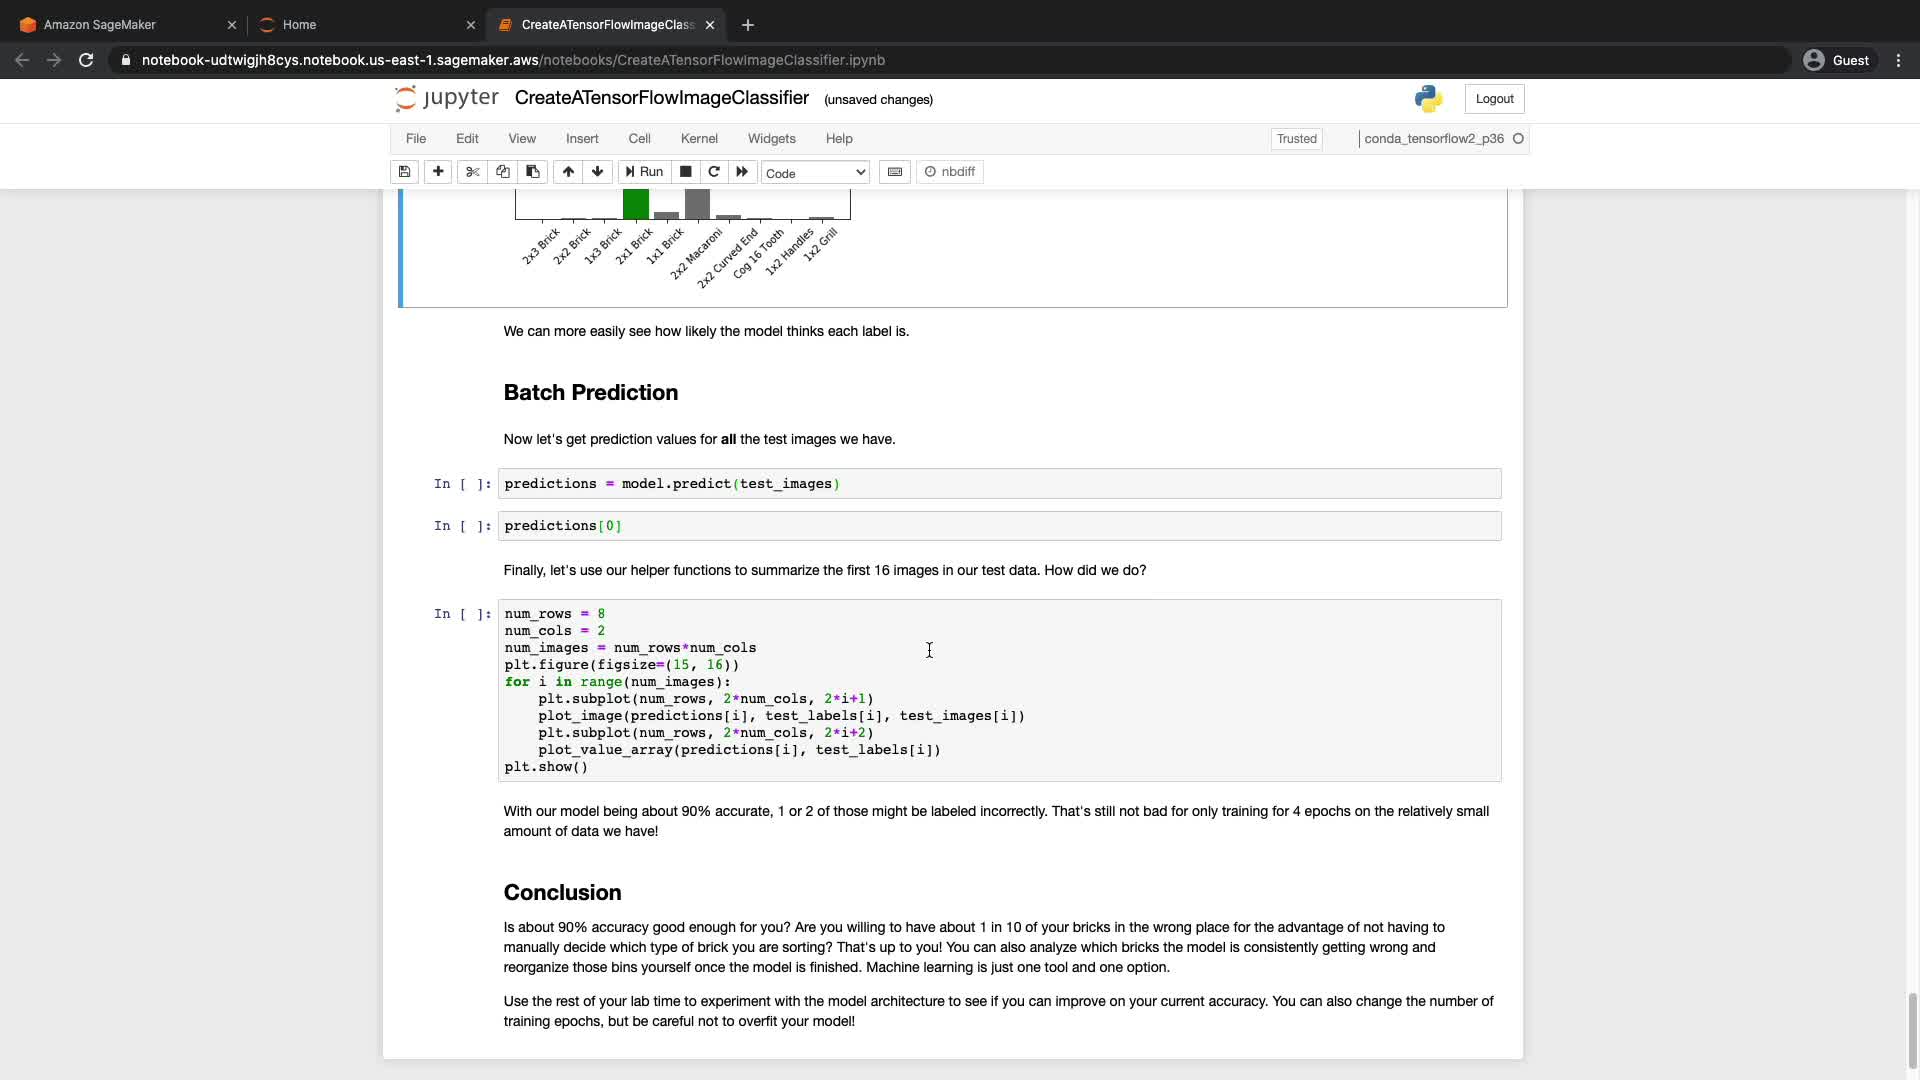The image size is (1920, 1080).
Task: Click into predictions[0] code cell
Action: click(1000, 526)
